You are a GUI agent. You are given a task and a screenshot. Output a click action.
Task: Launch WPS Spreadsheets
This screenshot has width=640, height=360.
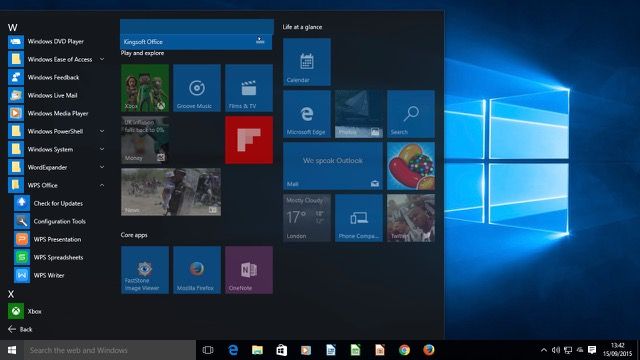[59, 257]
